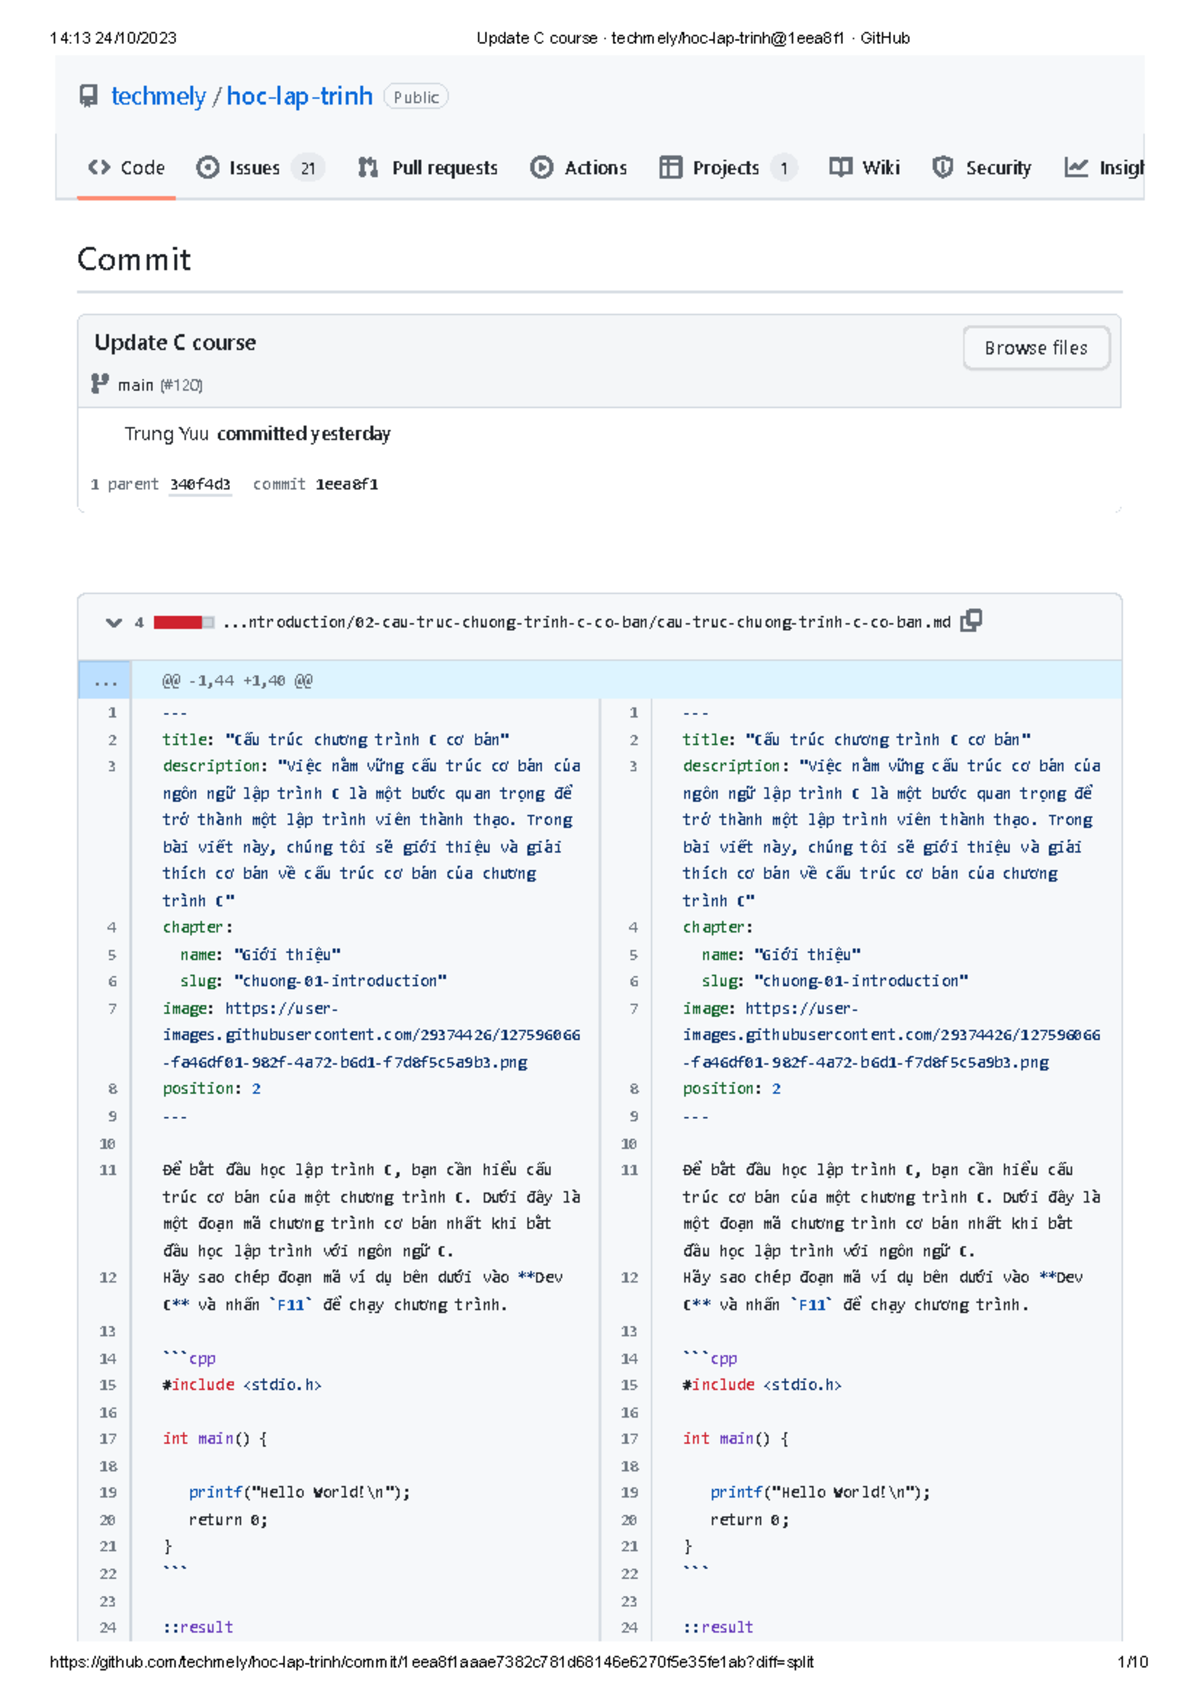1200x1698 pixels.
Task: Copy the changed file path
Action: coord(971,621)
